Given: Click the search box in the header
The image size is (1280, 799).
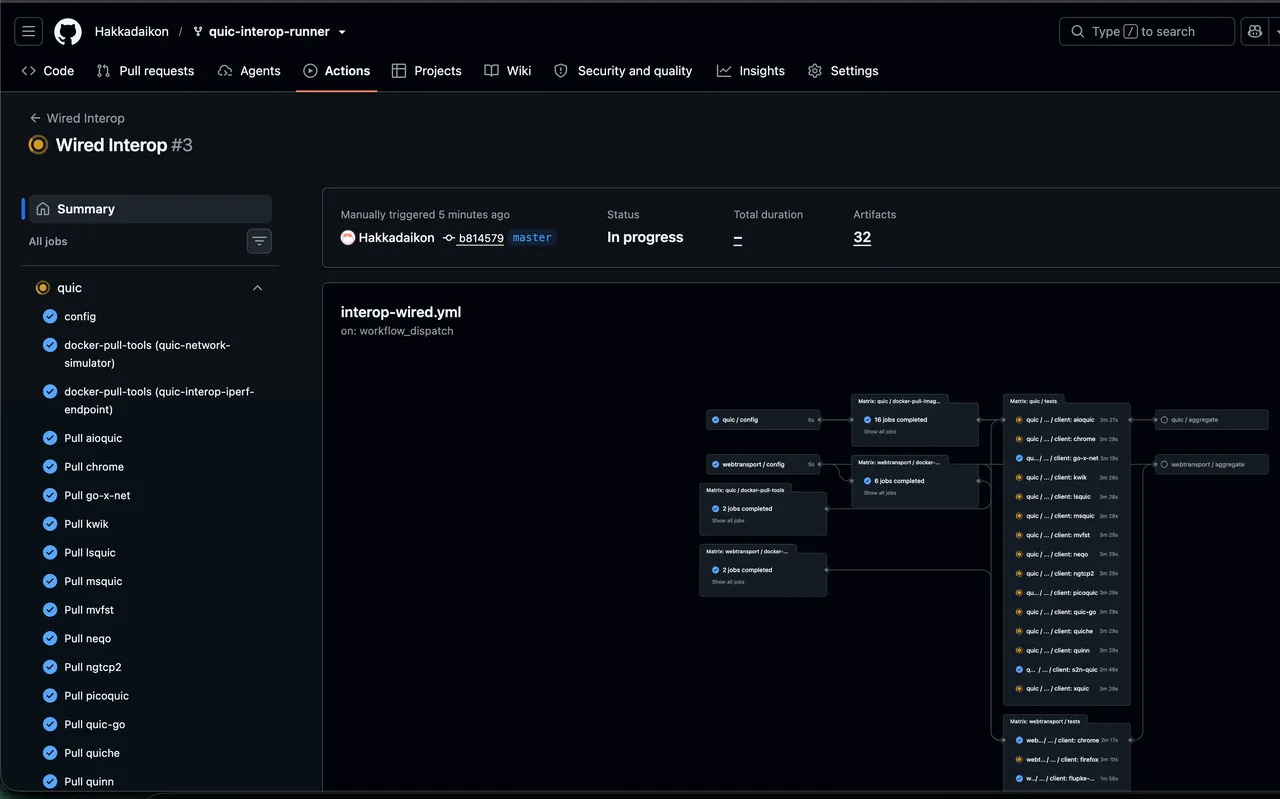Looking at the screenshot, I should pyautogui.click(x=1147, y=32).
